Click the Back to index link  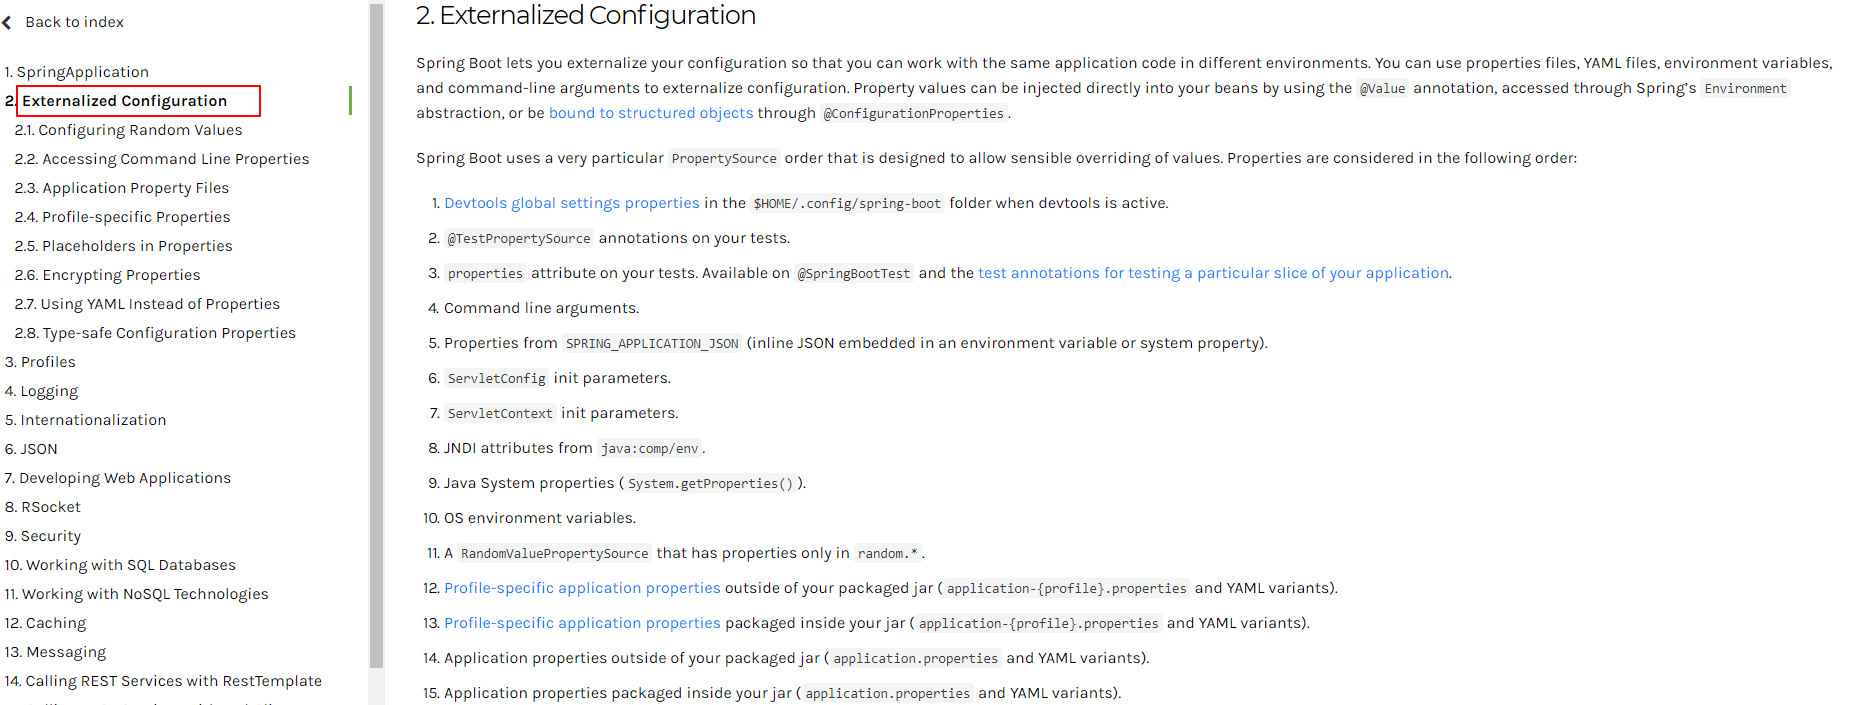(74, 22)
